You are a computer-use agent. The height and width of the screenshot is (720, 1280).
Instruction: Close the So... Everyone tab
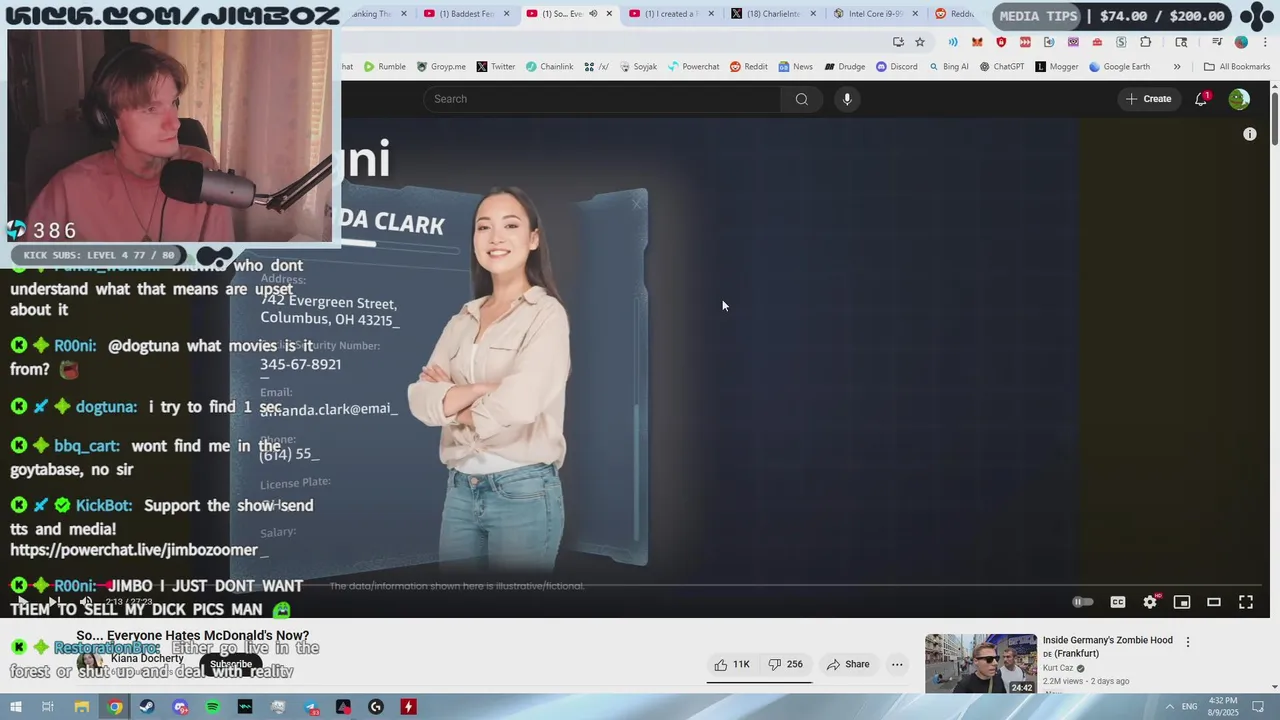609,14
